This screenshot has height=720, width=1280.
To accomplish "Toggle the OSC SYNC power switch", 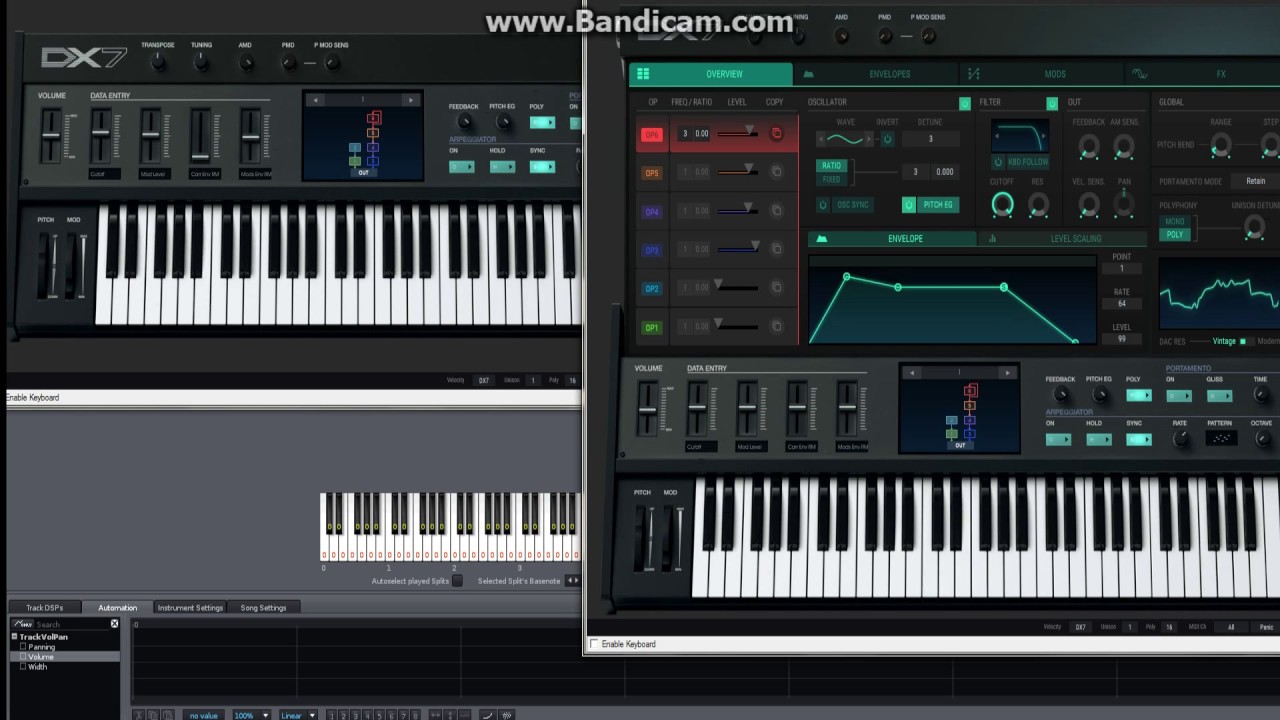I will pos(823,205).
